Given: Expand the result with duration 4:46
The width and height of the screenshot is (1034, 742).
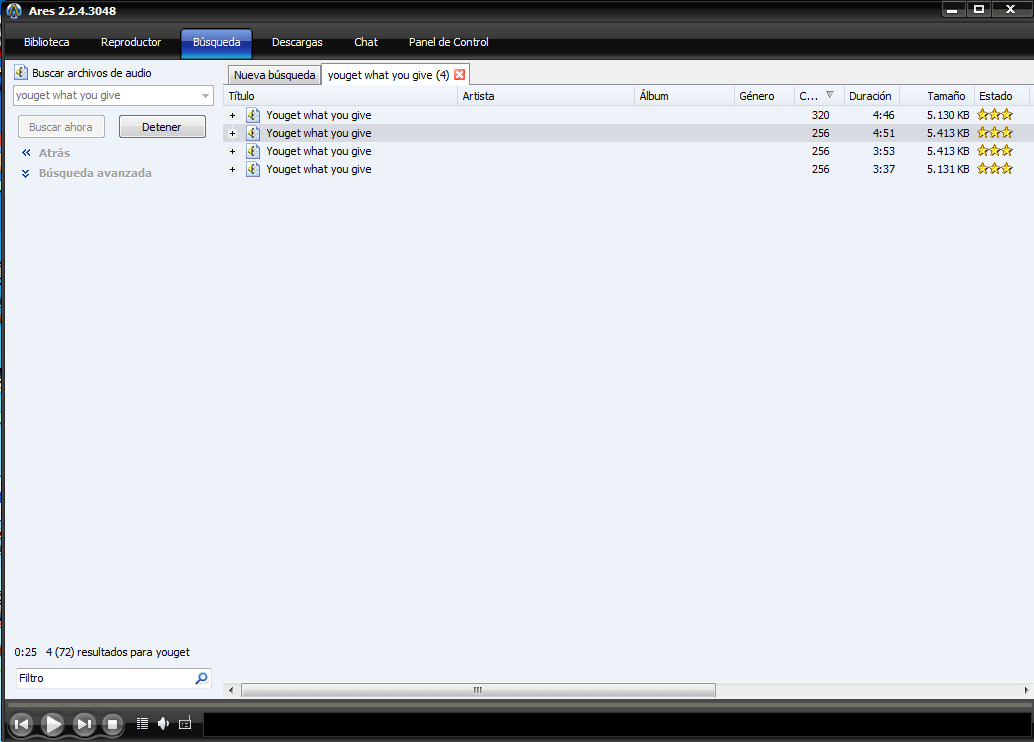Looking at the screenshot, I should [232, 115].
